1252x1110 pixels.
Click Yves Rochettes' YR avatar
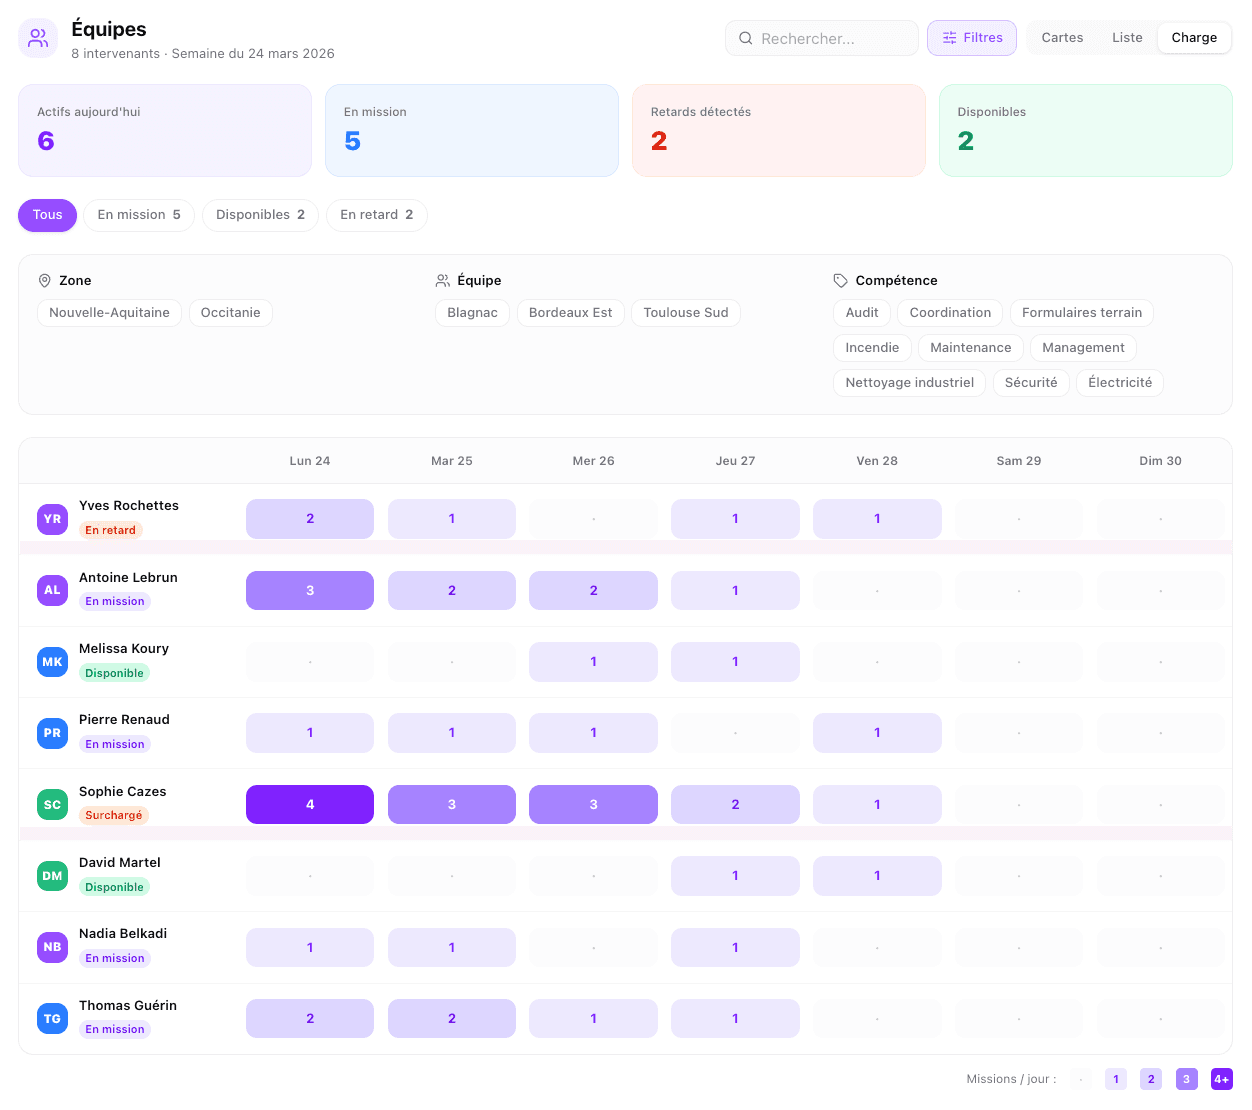52,519
